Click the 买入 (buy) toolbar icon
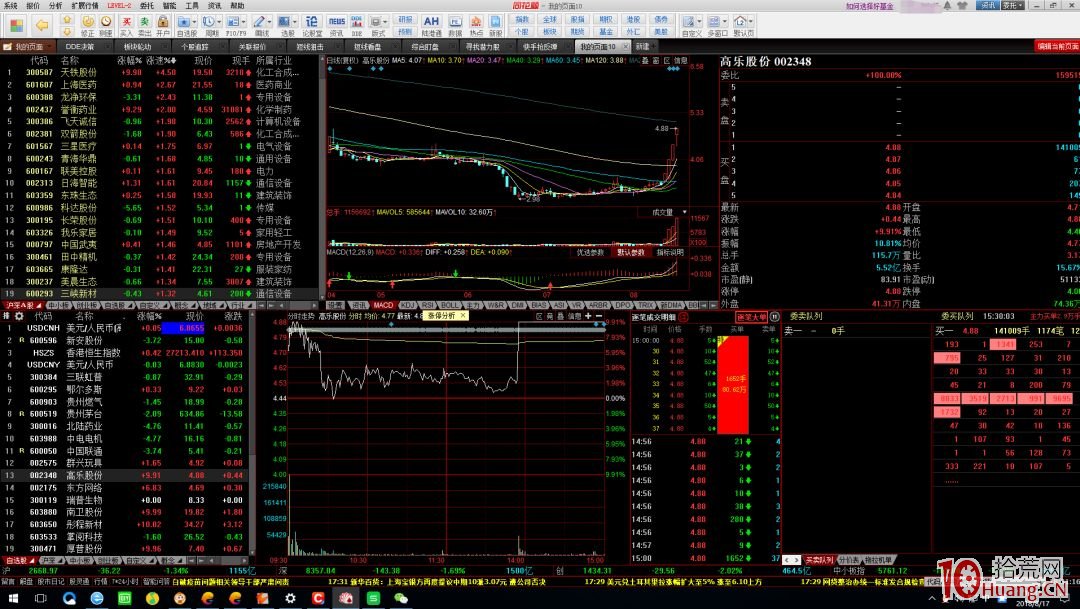 [126, 23]
